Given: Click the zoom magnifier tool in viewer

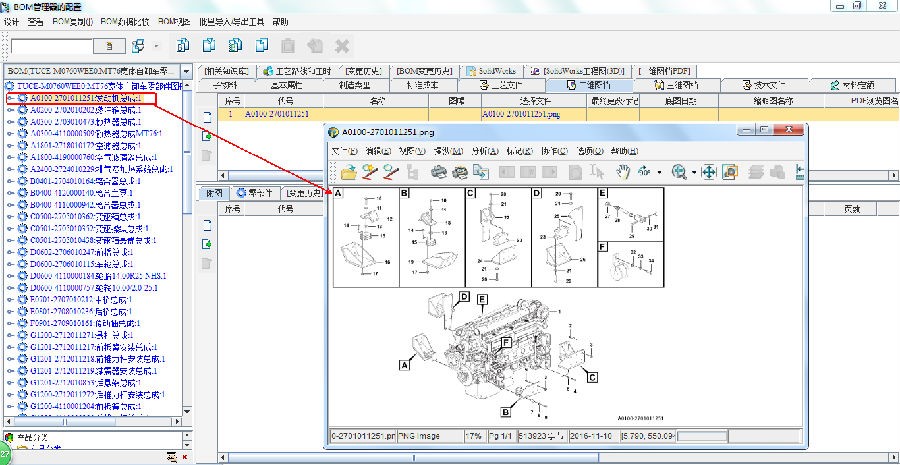Looking at the screenshot, I should pyautogui.click(x=680, y=172).
